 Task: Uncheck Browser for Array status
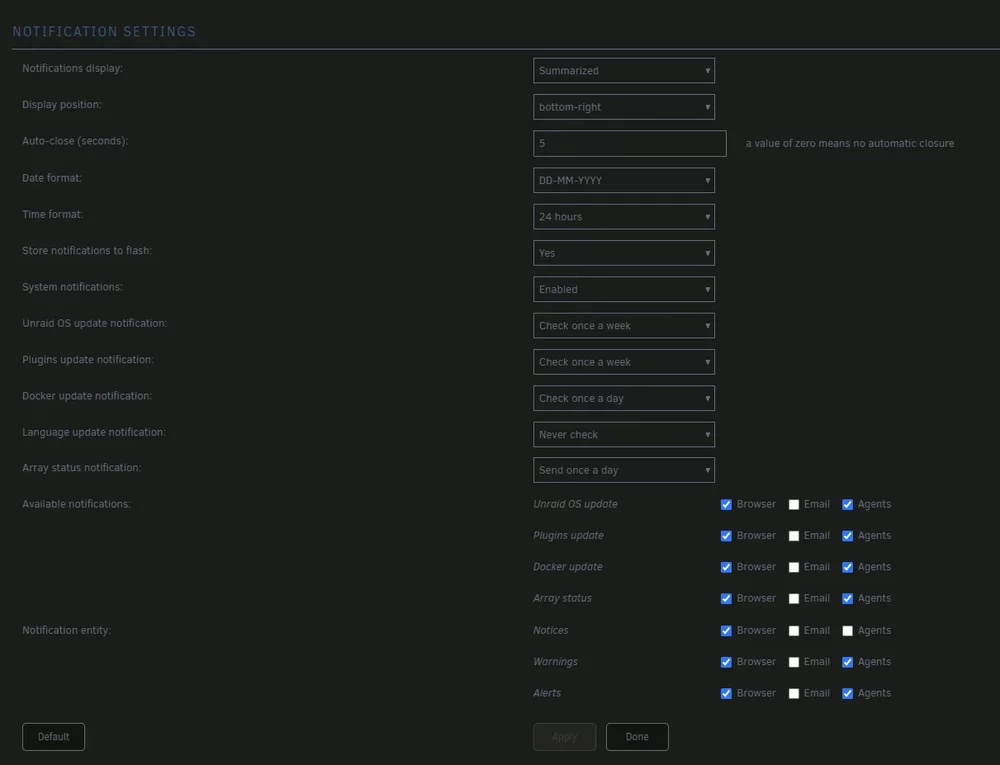(726, 599)
